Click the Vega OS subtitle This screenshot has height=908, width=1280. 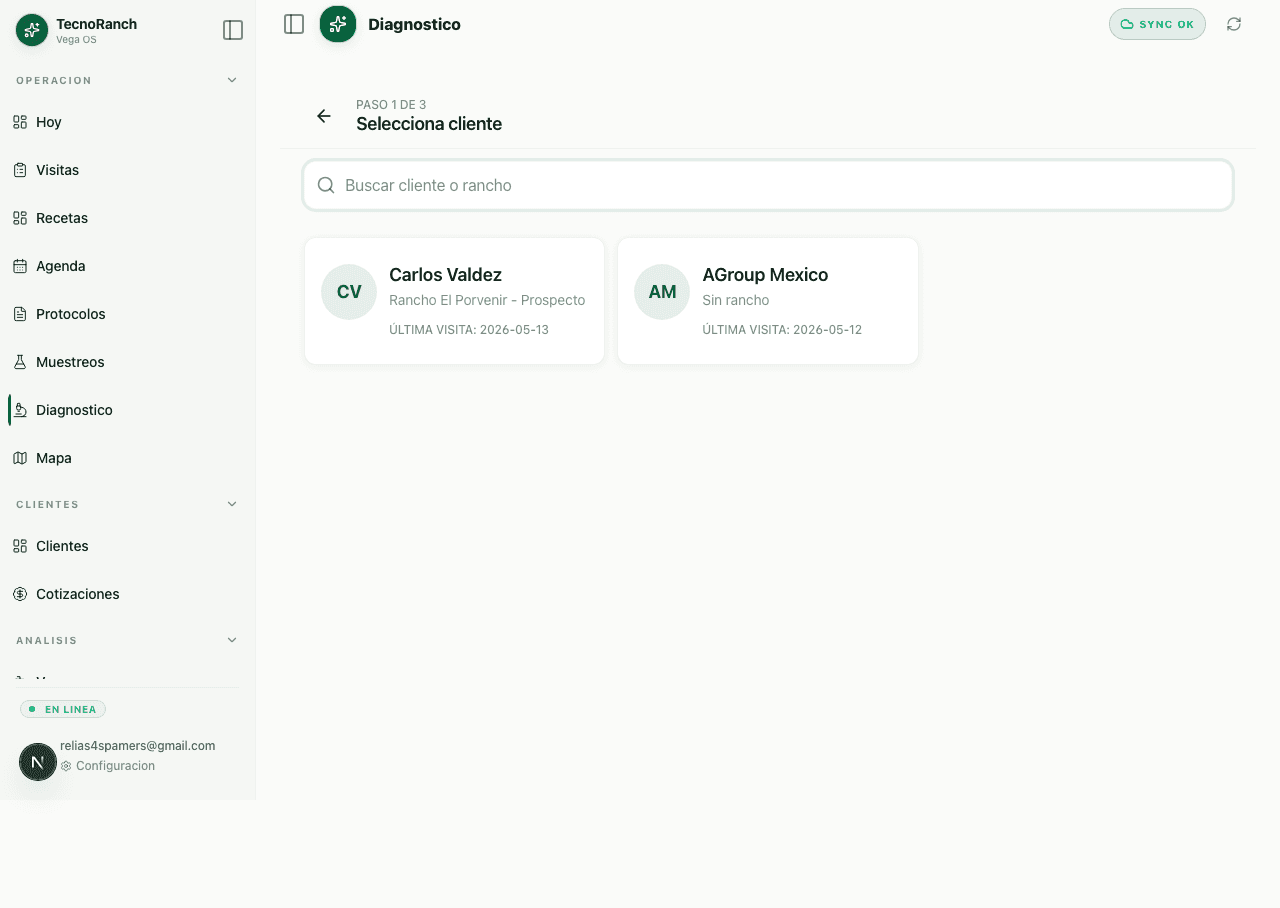pyautogui.click(x=76, y=40)
